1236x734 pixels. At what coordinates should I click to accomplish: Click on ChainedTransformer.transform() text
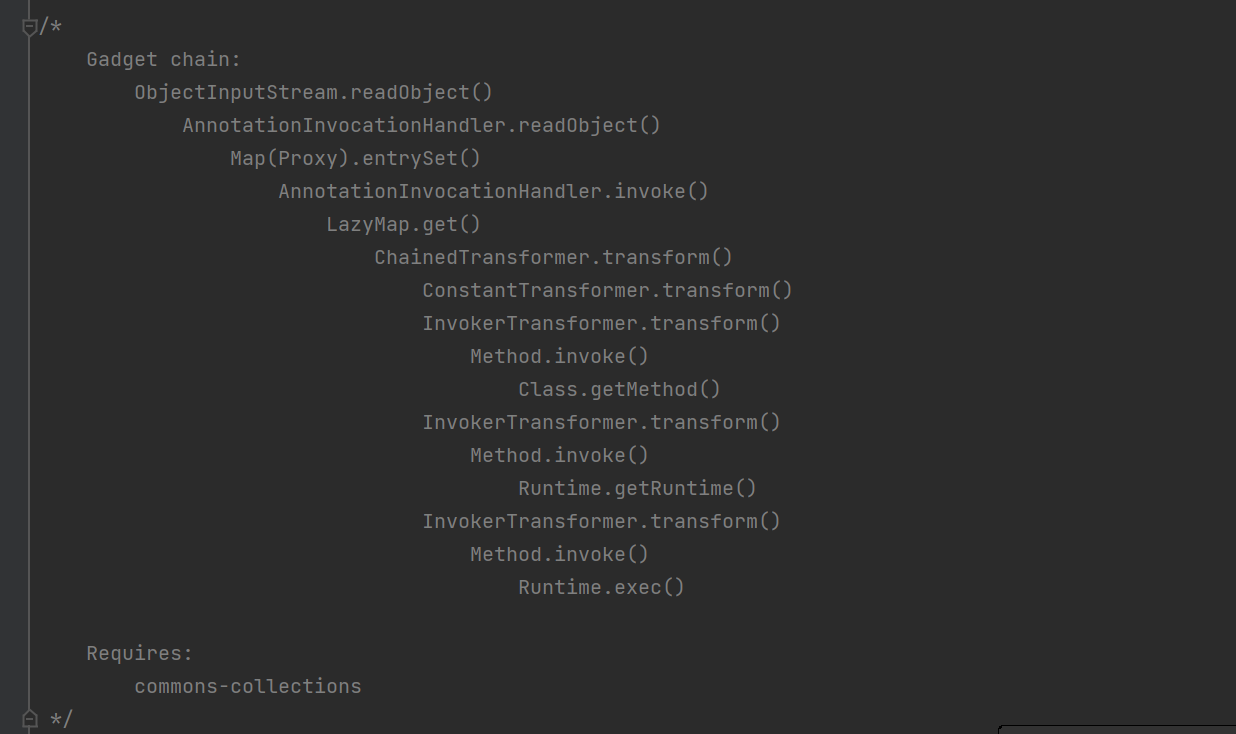[553, 258]
